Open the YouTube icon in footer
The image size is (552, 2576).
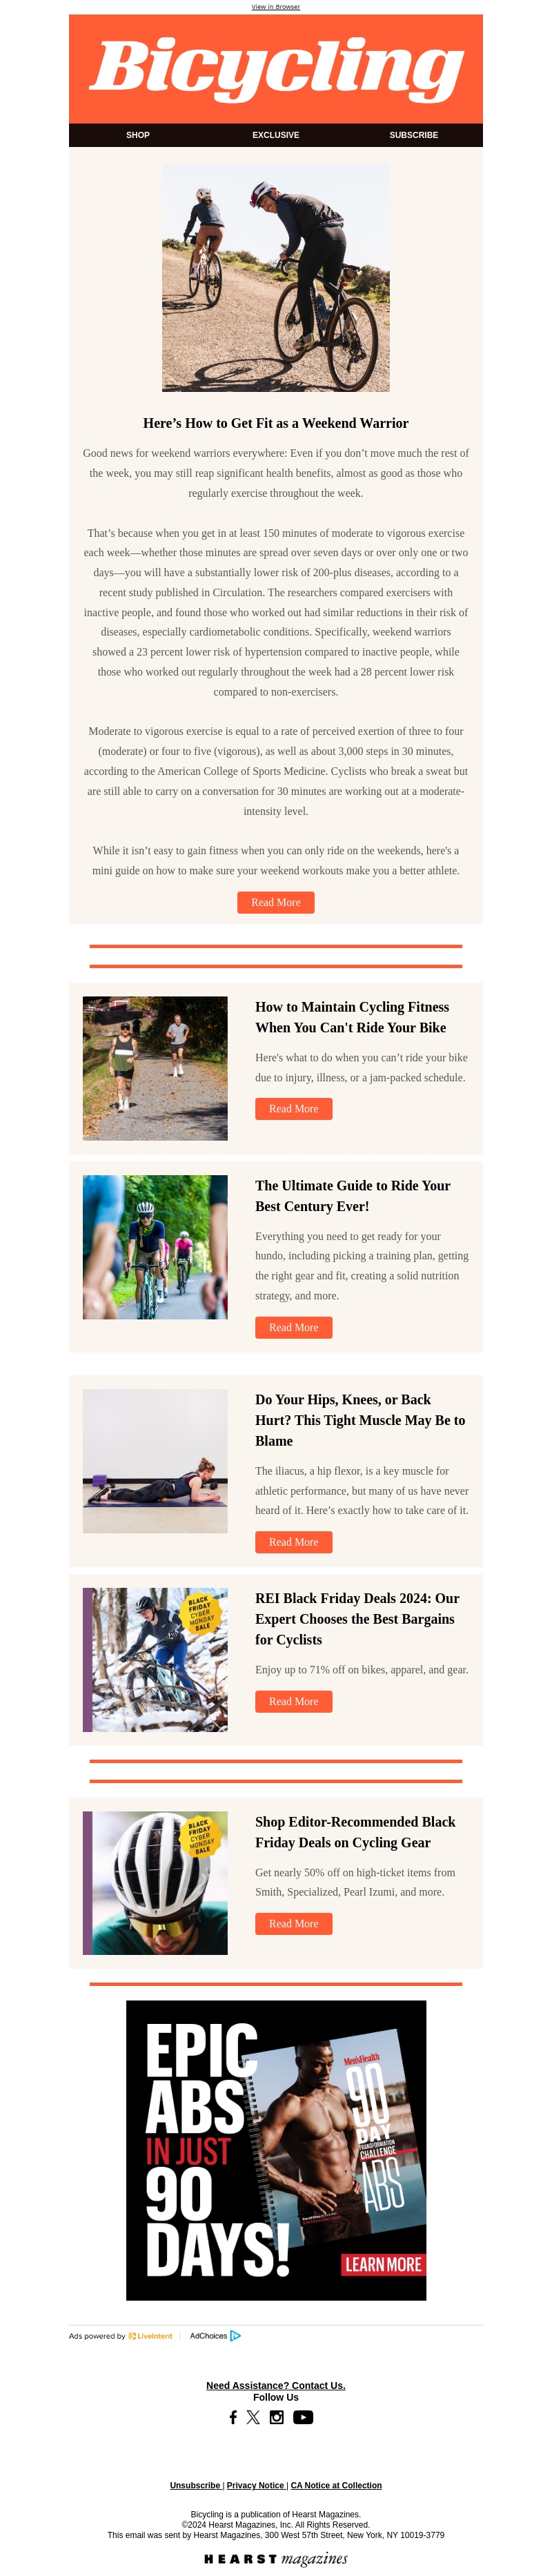(303, 2417)
